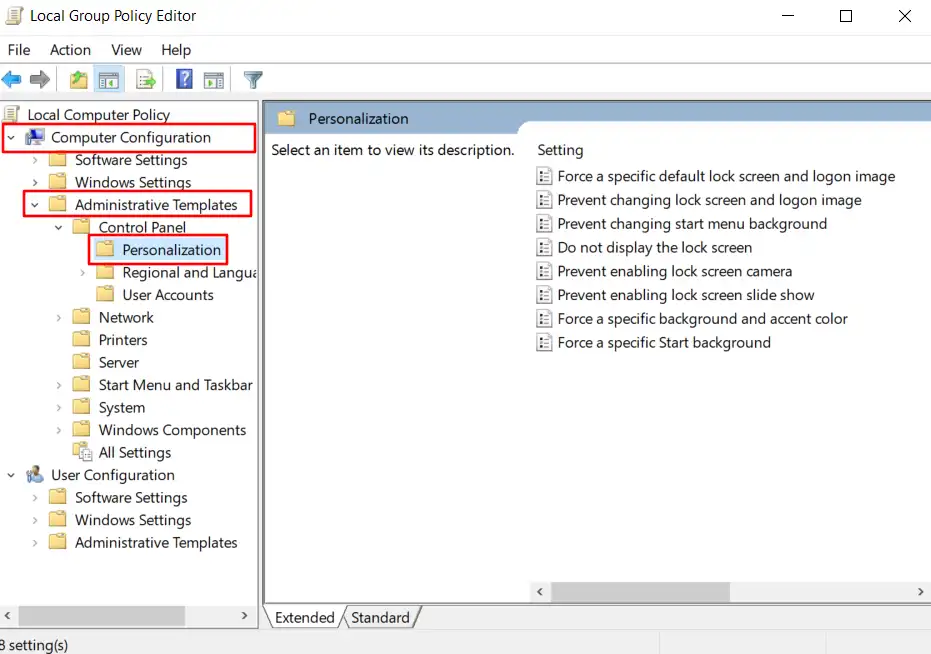The width and height of the screenshot is (931, 654).
Task: Click the filter funnel toolbar icon
Action: 253,79
